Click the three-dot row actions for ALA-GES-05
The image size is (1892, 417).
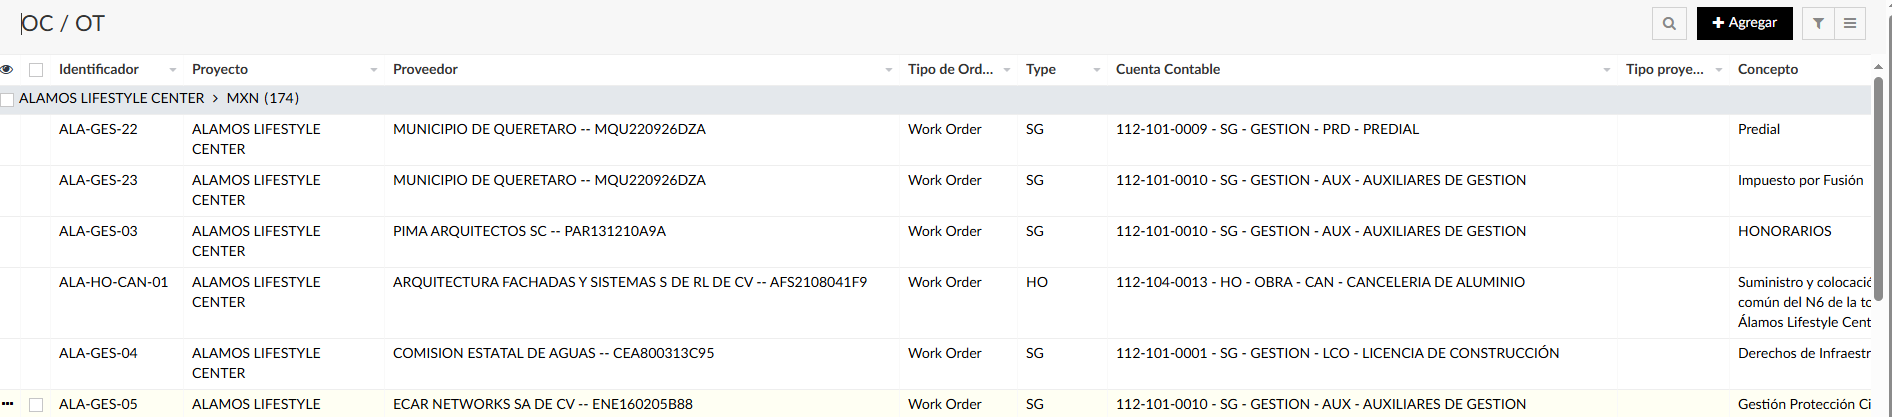7,404
